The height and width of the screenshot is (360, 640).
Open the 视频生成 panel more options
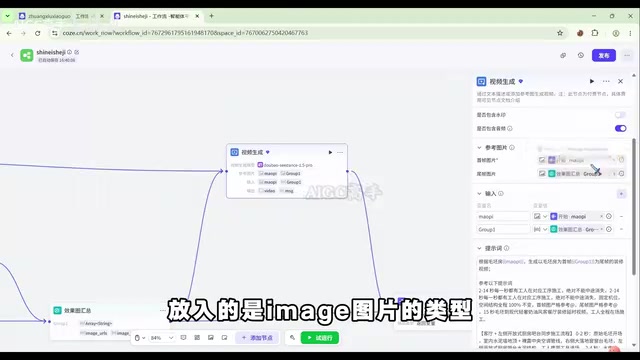[x=606, y=82]
